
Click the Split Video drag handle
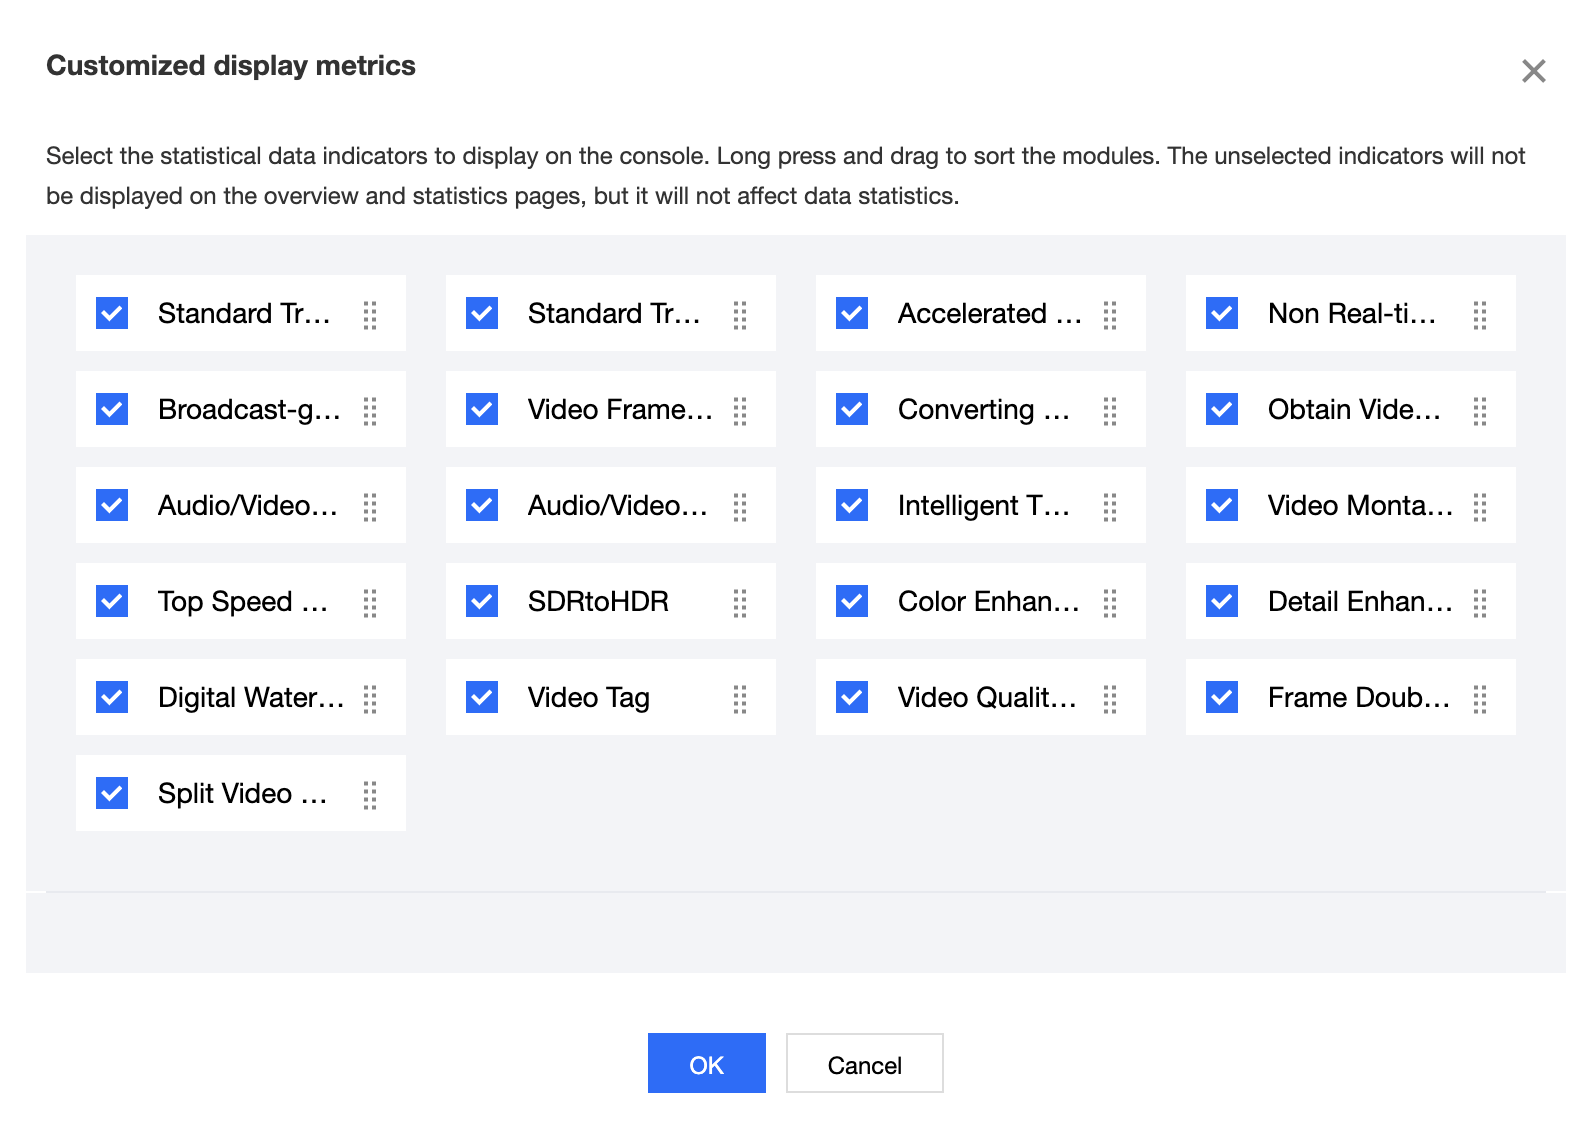click(370, 794)
